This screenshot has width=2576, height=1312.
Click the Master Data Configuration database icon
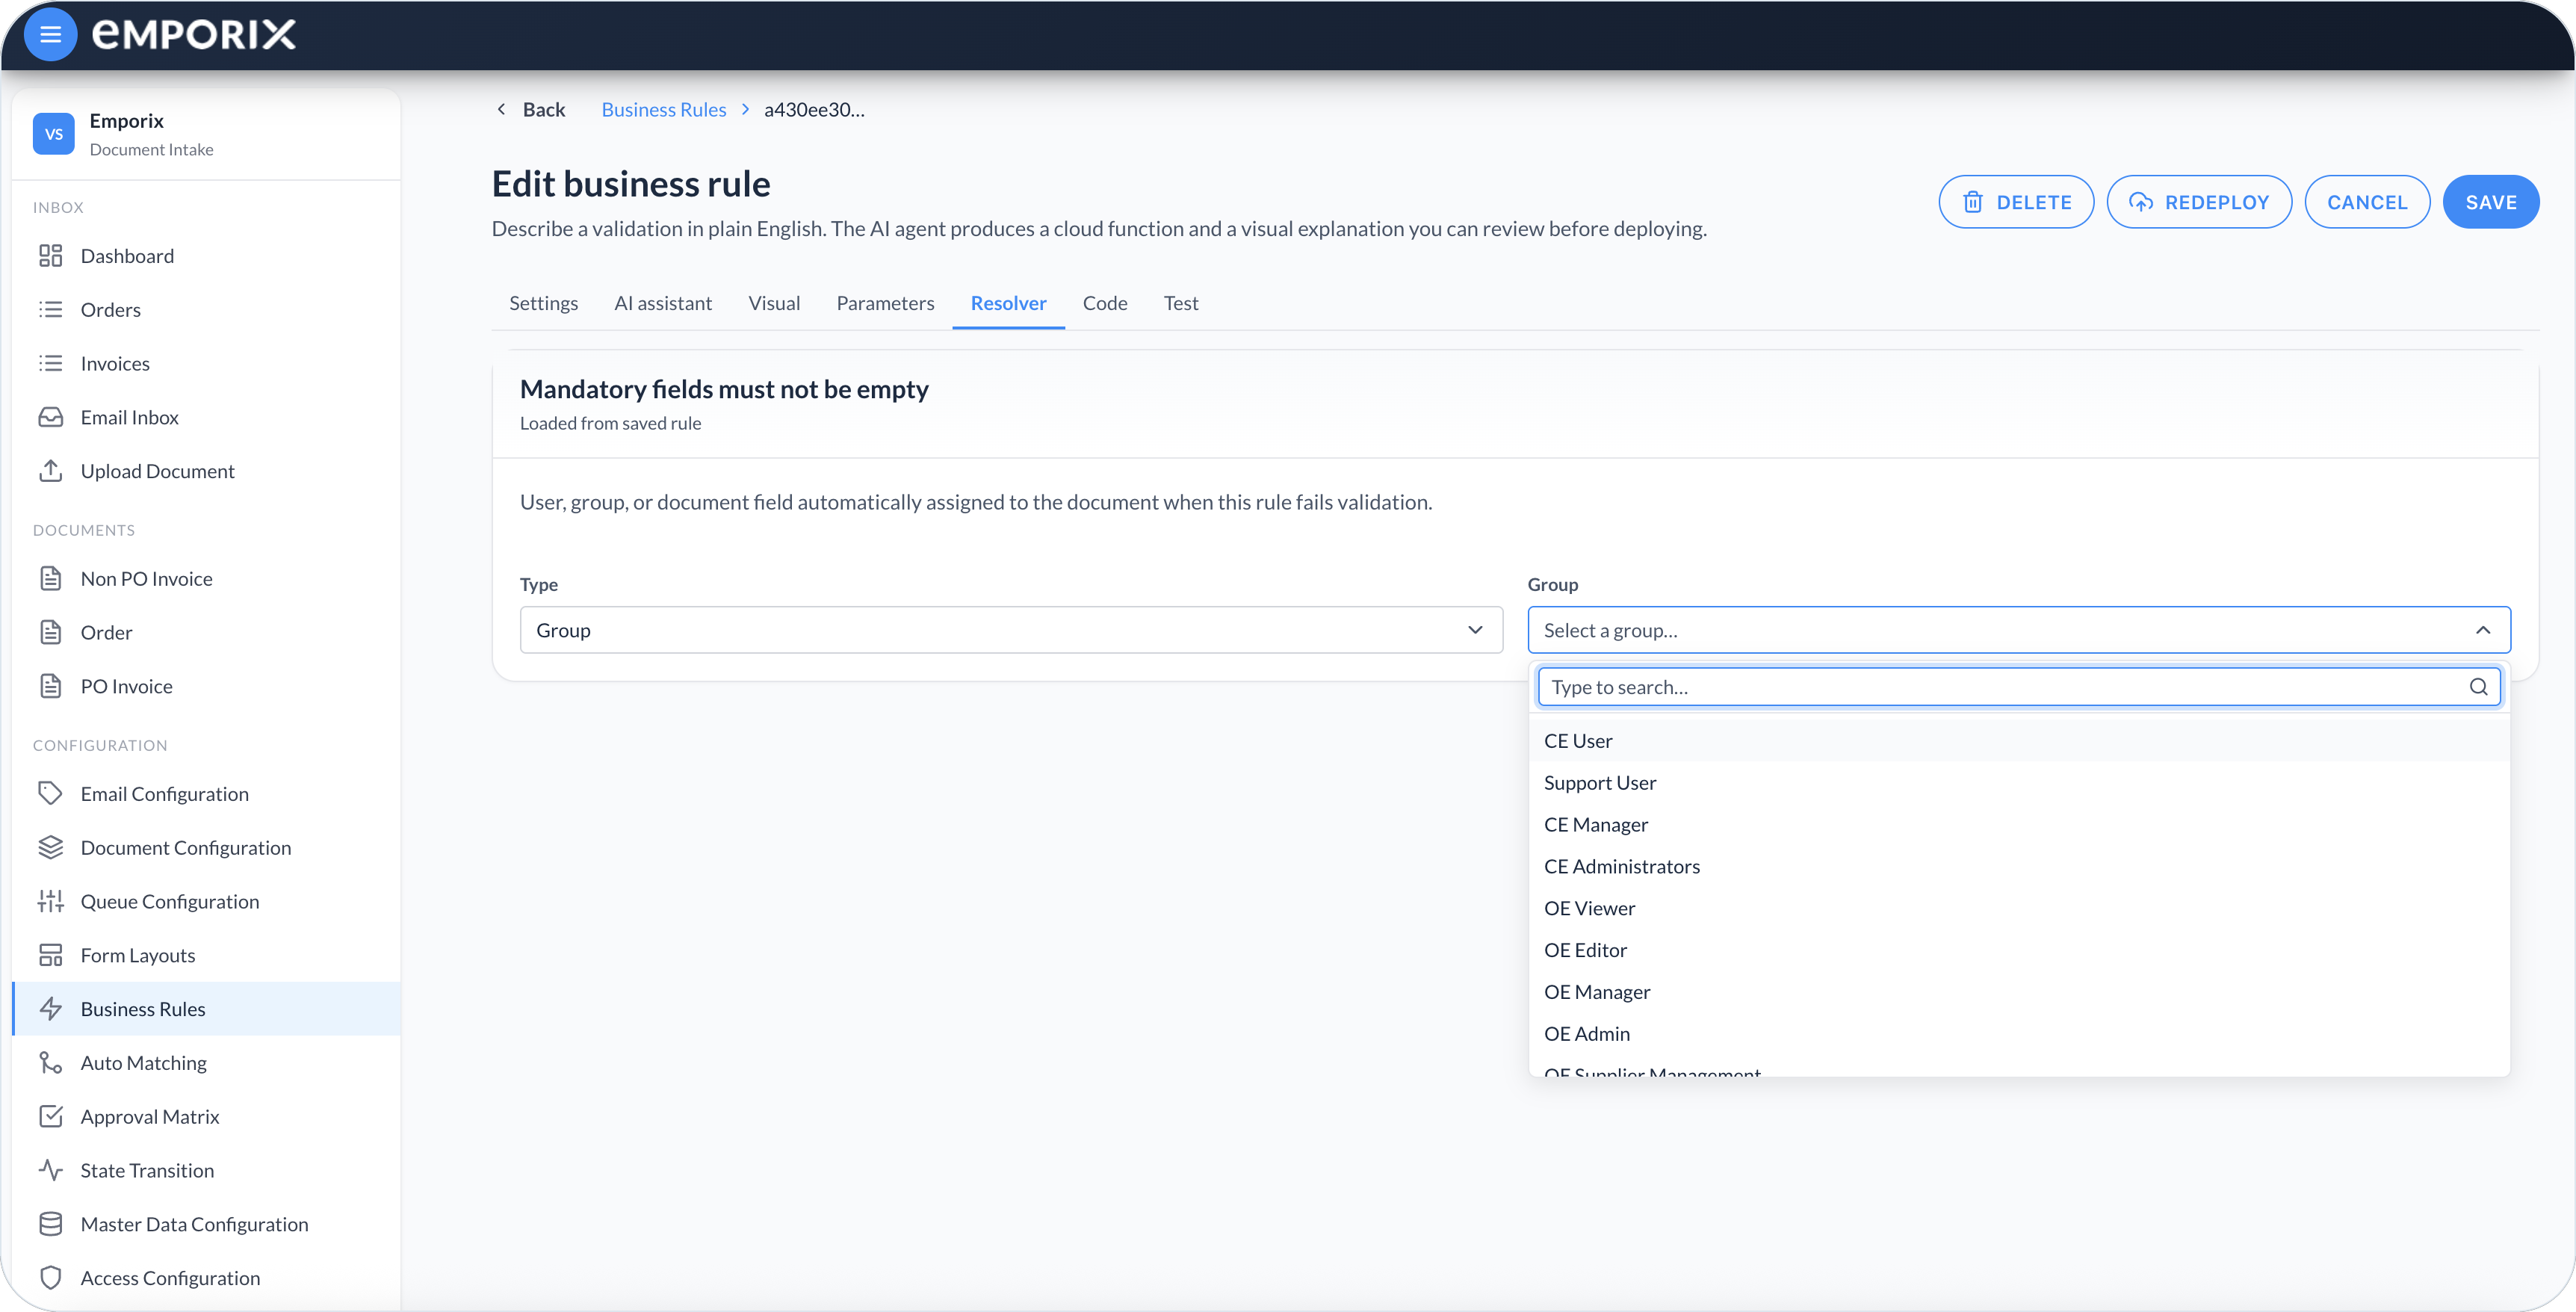pos(50,1225)
